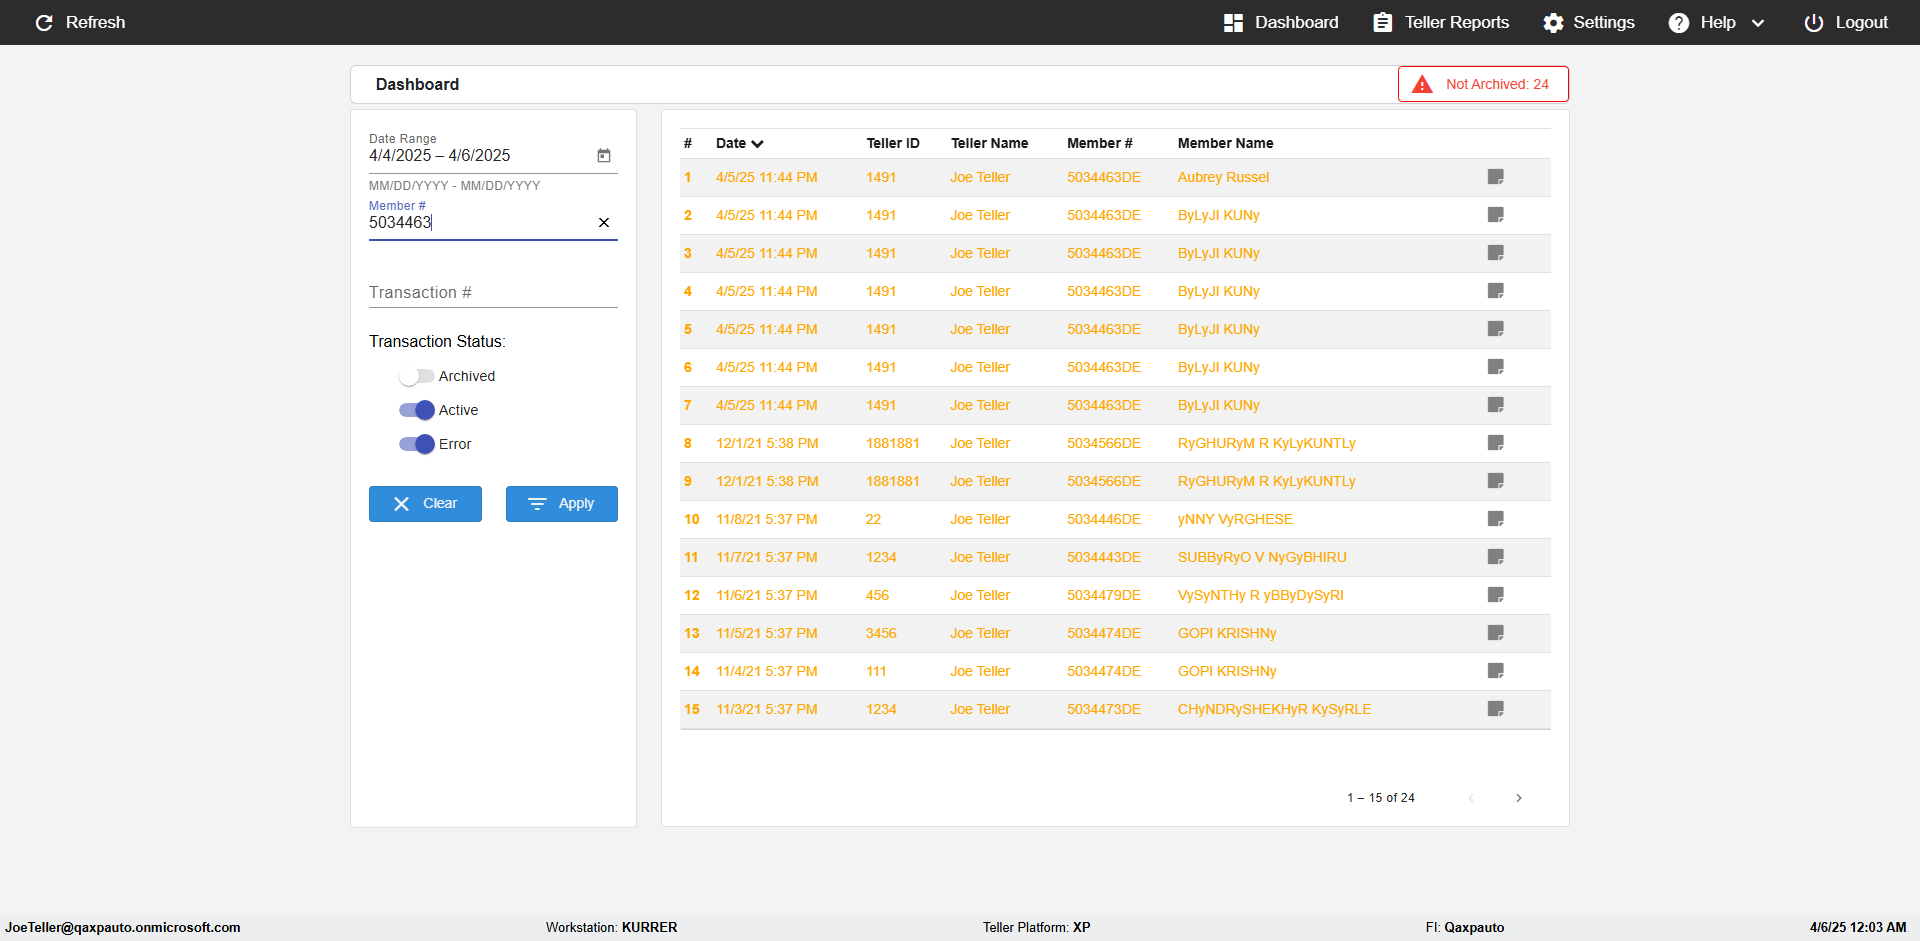Open the Teller Reports menu

tap(1441, 22)
